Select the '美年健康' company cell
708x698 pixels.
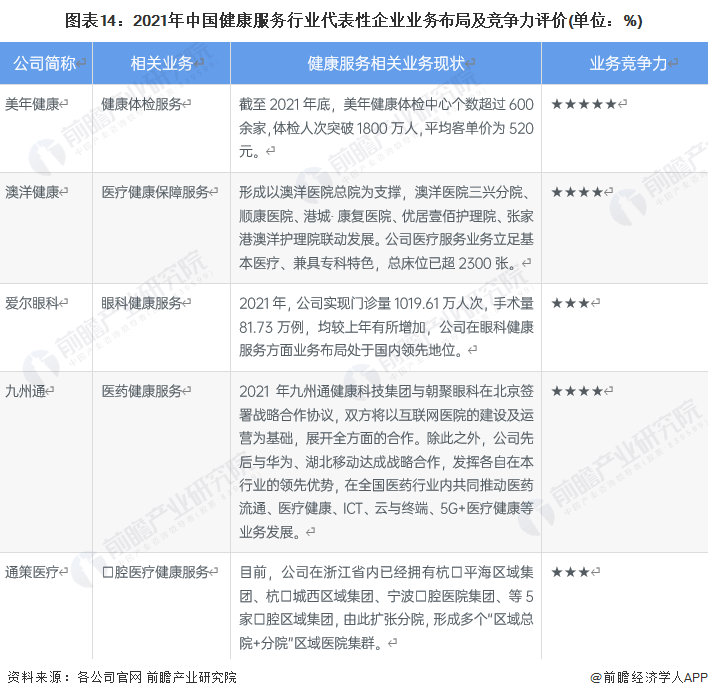click(32, 104)
